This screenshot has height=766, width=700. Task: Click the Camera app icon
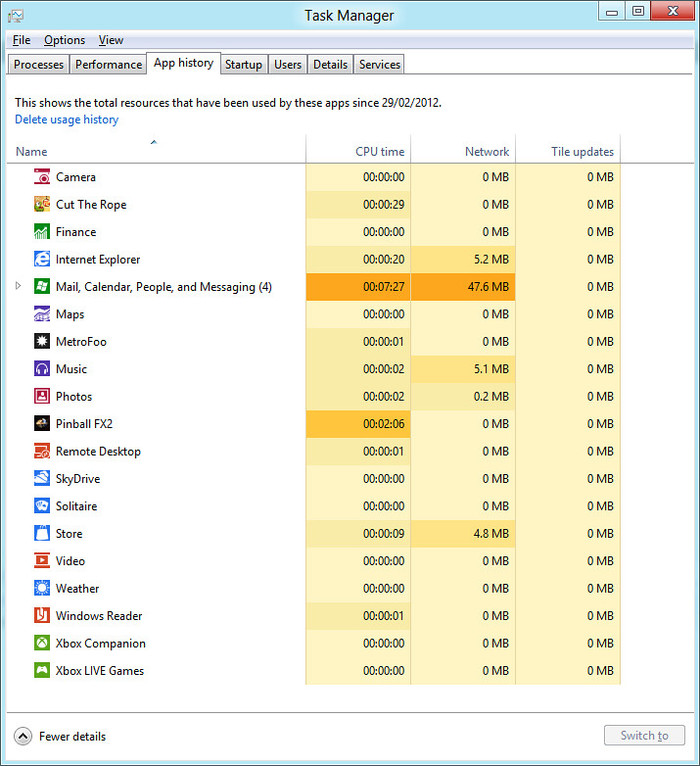coord(42,177)
